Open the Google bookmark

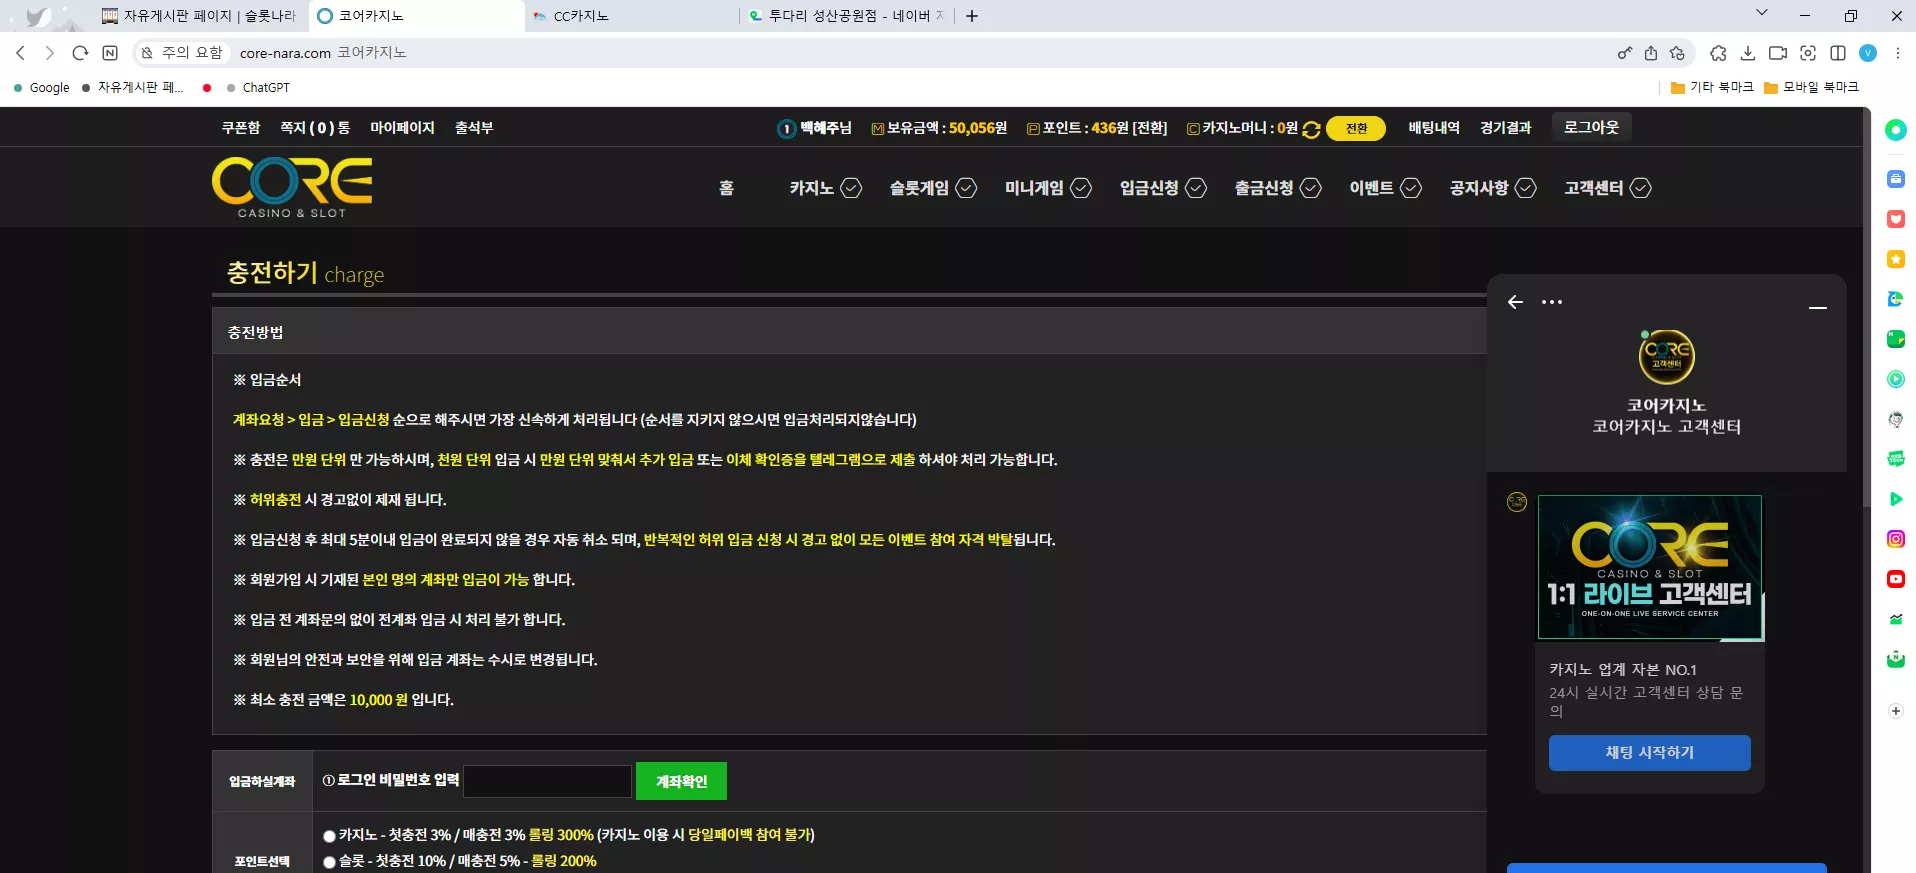(x=42, y=88)
